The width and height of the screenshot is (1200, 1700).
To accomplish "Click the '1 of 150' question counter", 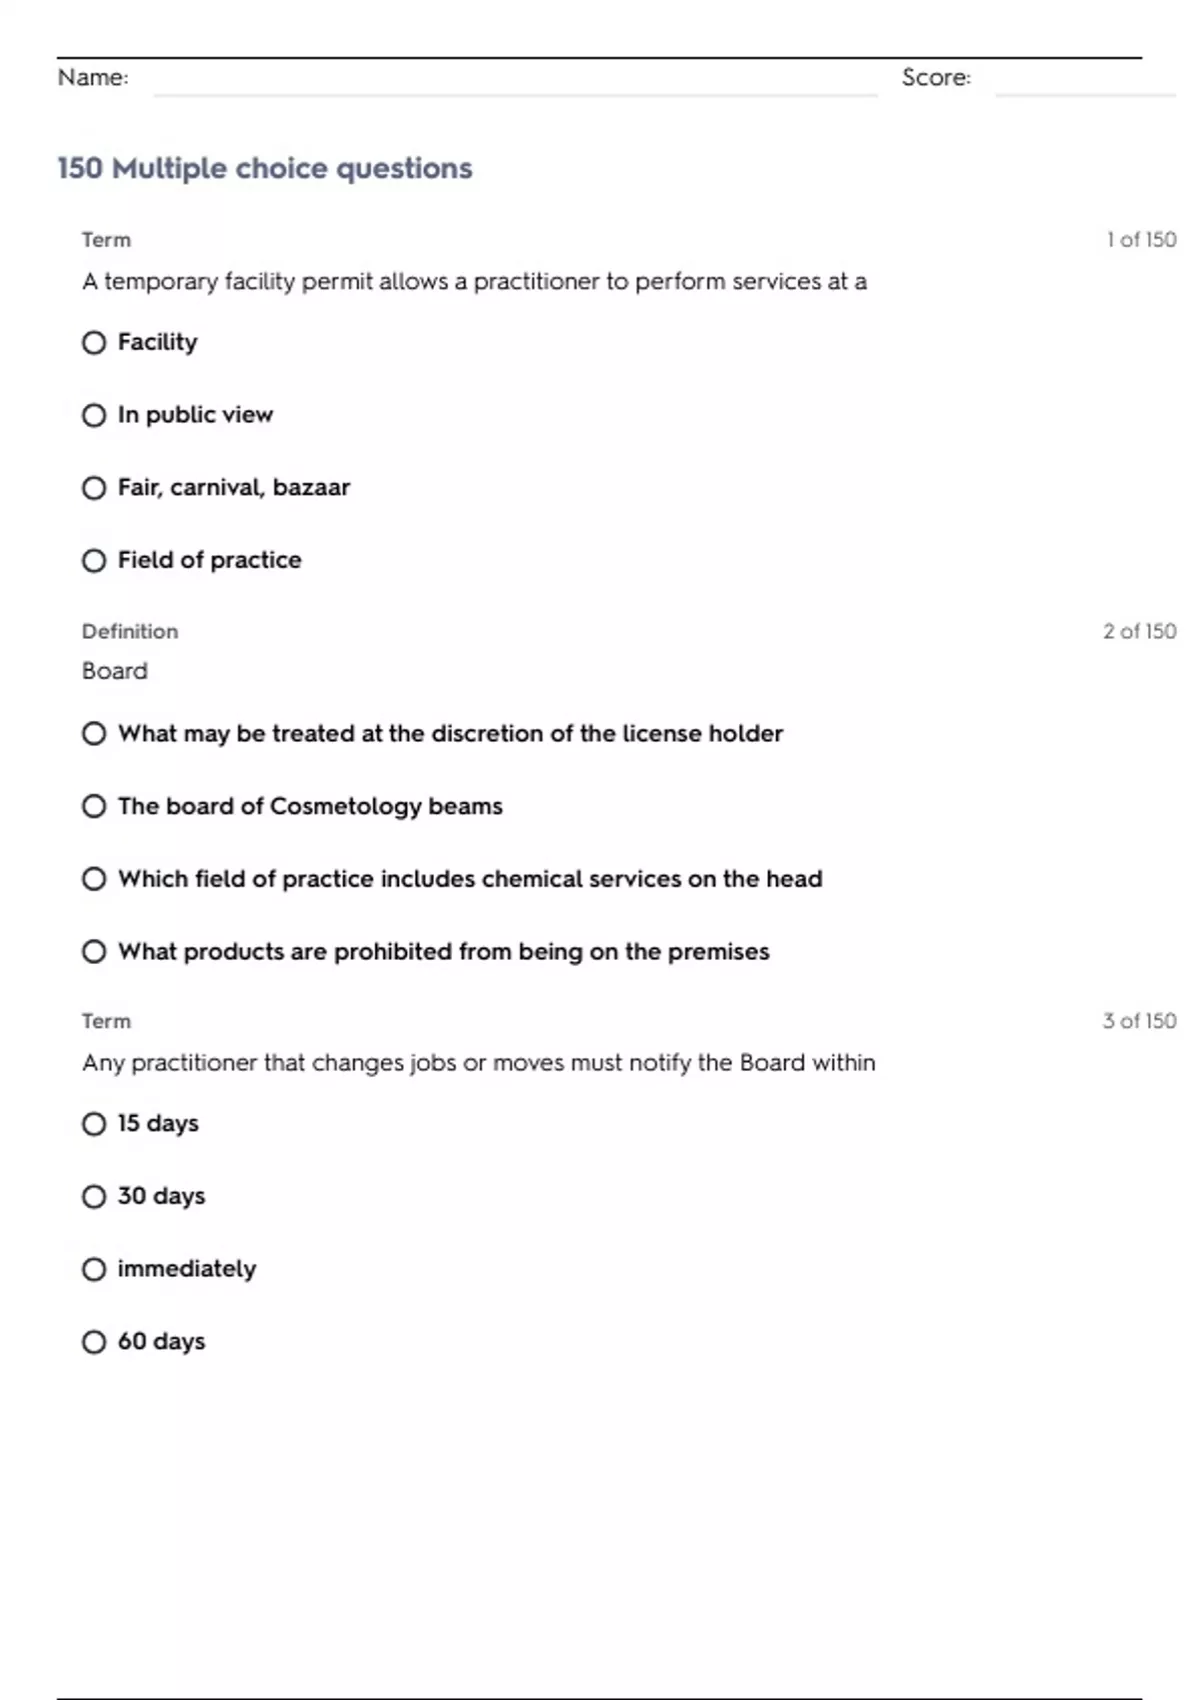I will tap(1141, 240).
